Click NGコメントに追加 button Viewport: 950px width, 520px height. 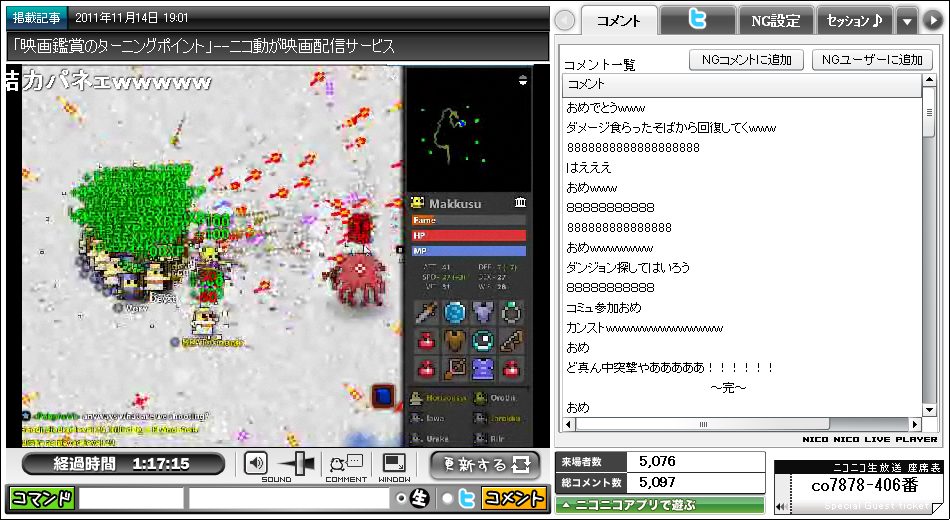pyautogui.click(x=746, y=59)
